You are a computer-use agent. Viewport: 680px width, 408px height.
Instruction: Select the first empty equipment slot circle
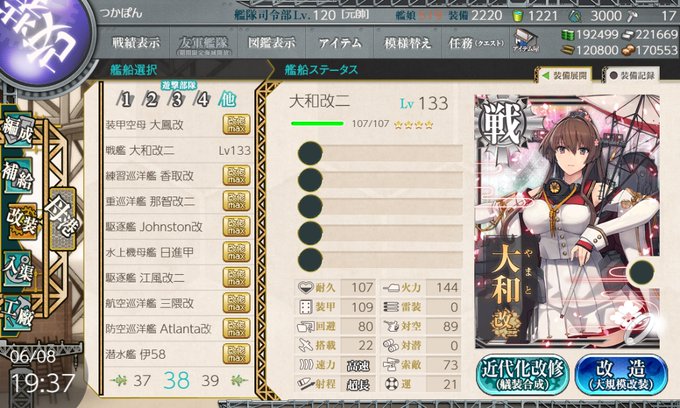tap(310, 153)
